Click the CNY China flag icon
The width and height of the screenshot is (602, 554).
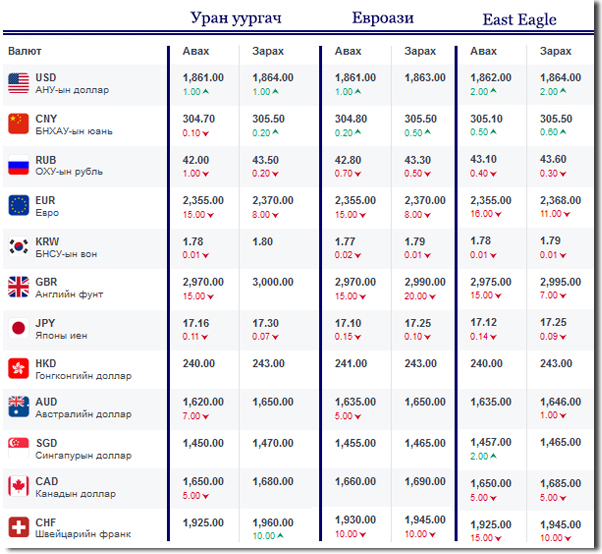(x=18, y=124)
